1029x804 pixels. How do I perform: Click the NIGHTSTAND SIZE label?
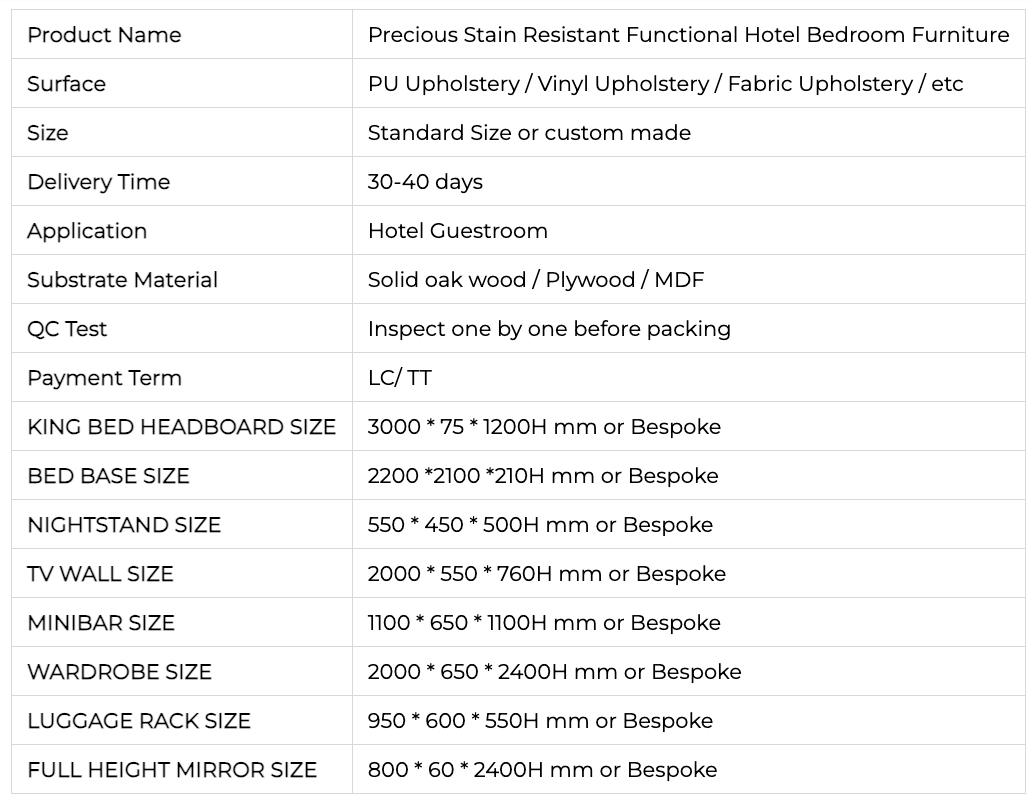pyautogui.click(x=124, y=525)
